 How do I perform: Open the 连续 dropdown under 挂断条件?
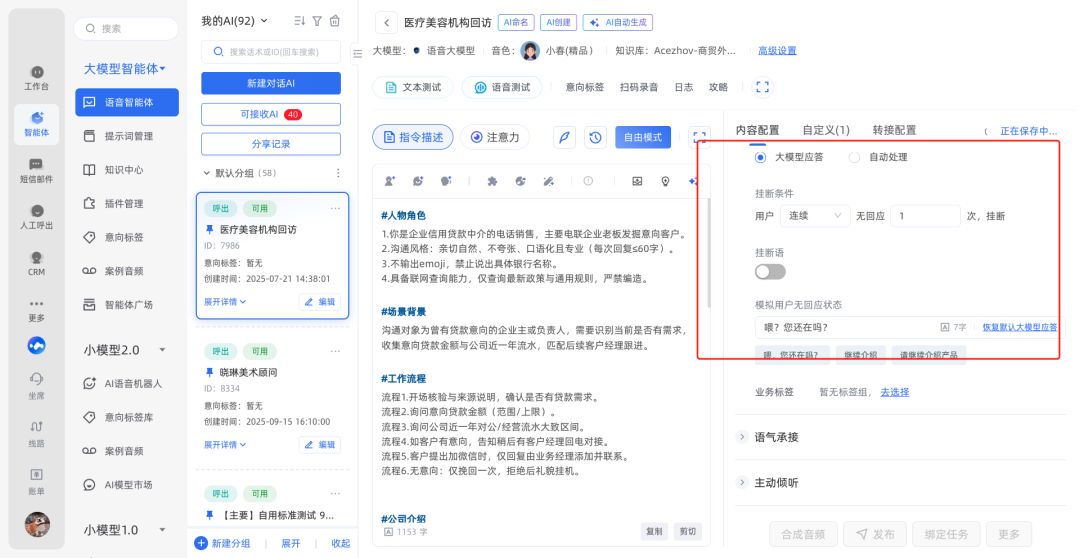(x=814, y=216)
